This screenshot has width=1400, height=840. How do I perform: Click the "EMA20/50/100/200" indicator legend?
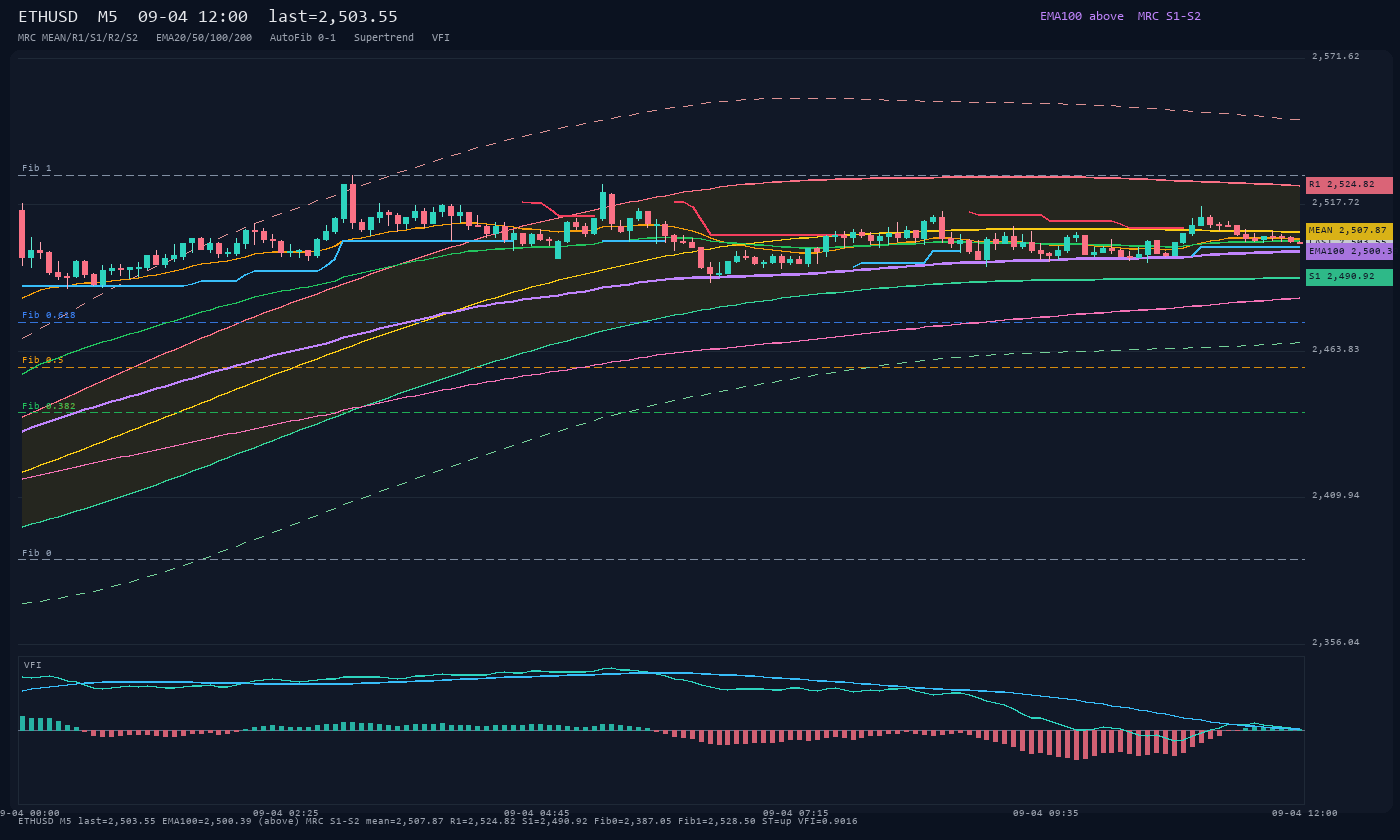point(204,37)
